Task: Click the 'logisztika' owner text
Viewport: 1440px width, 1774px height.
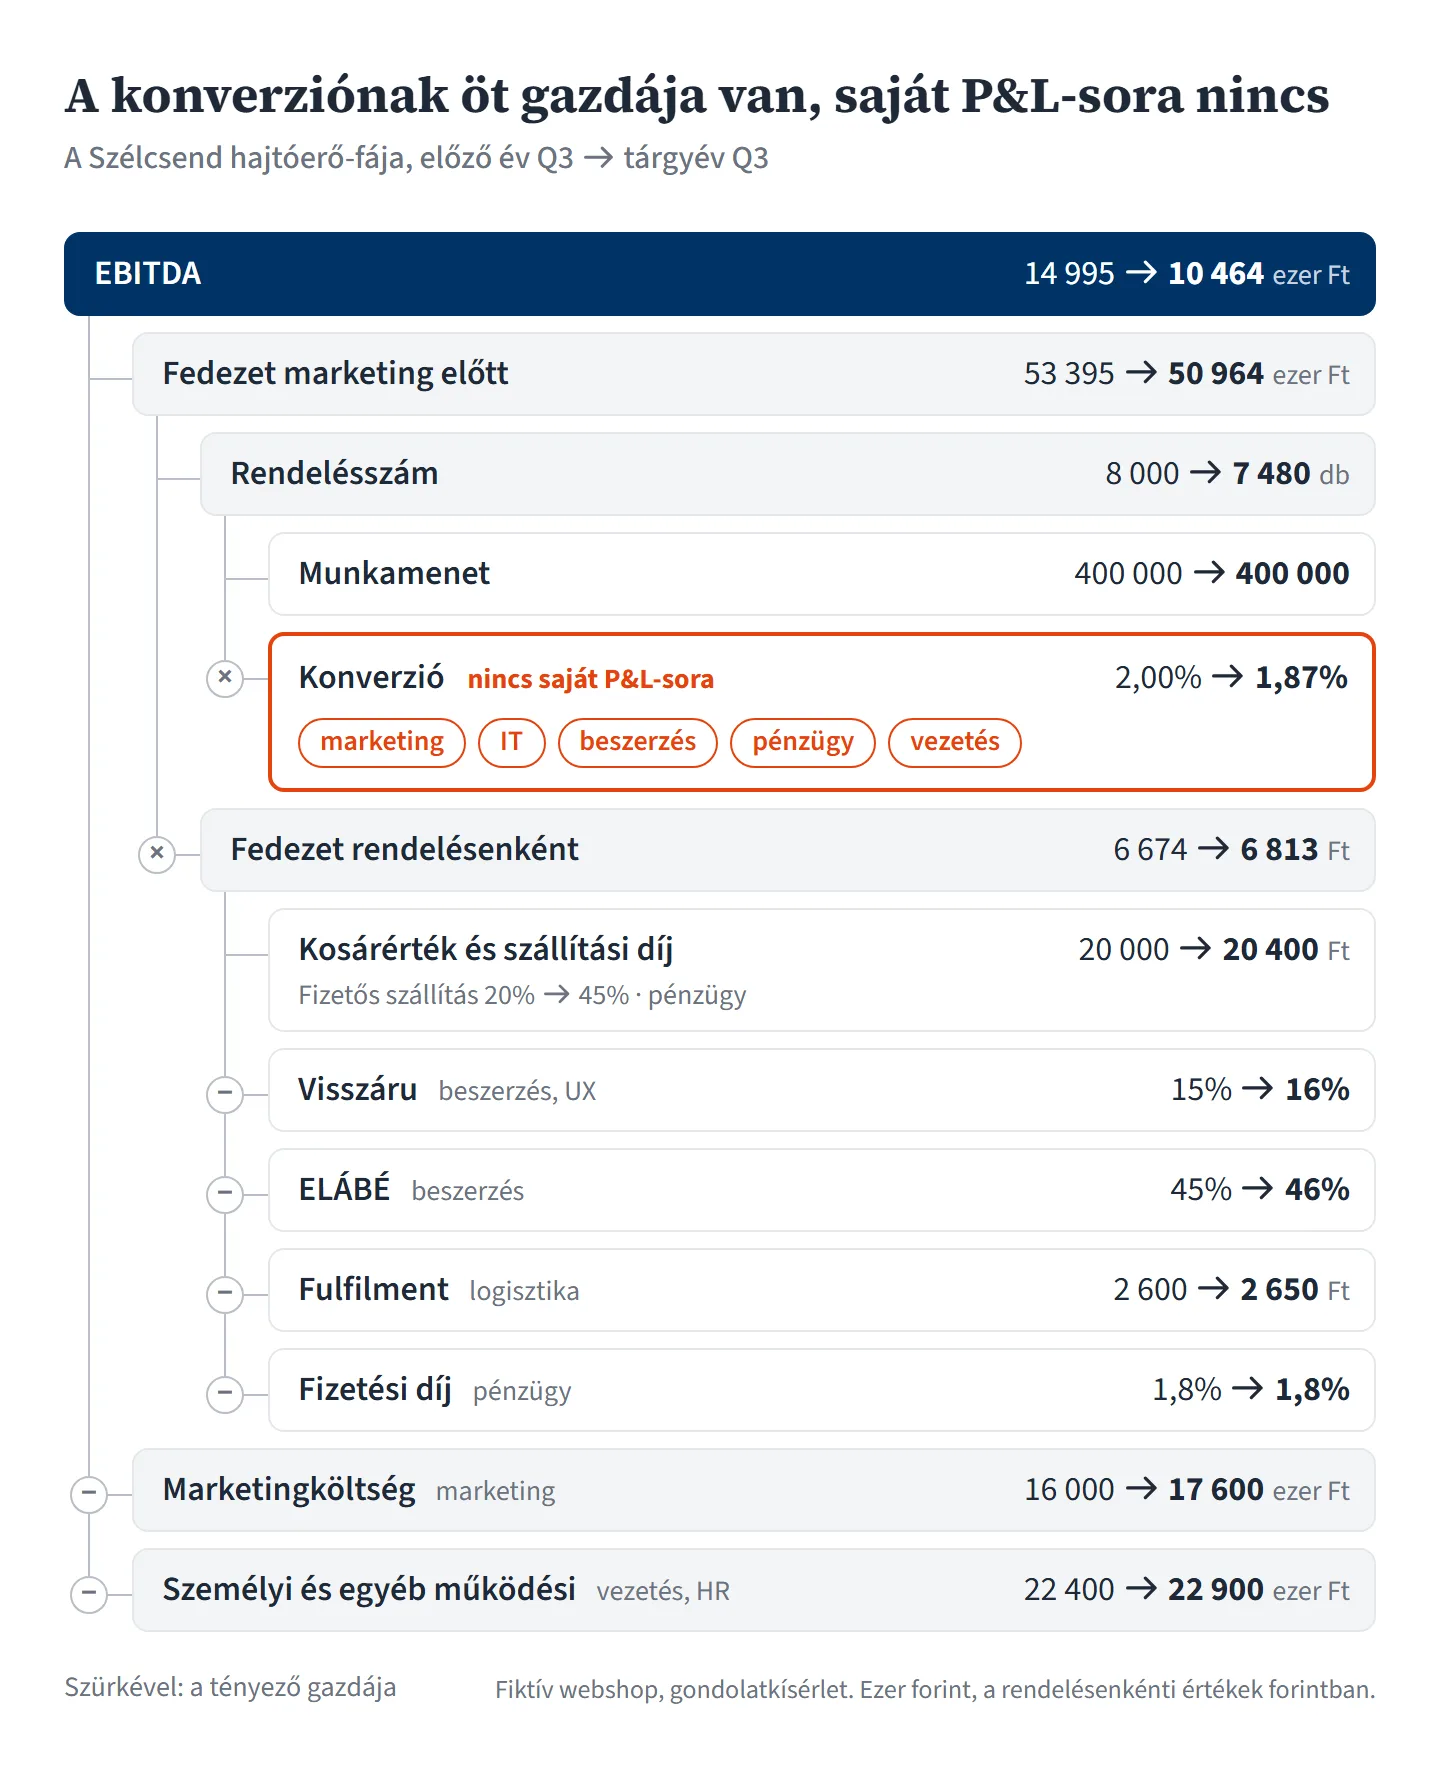Action: (x=524, y=1291)
